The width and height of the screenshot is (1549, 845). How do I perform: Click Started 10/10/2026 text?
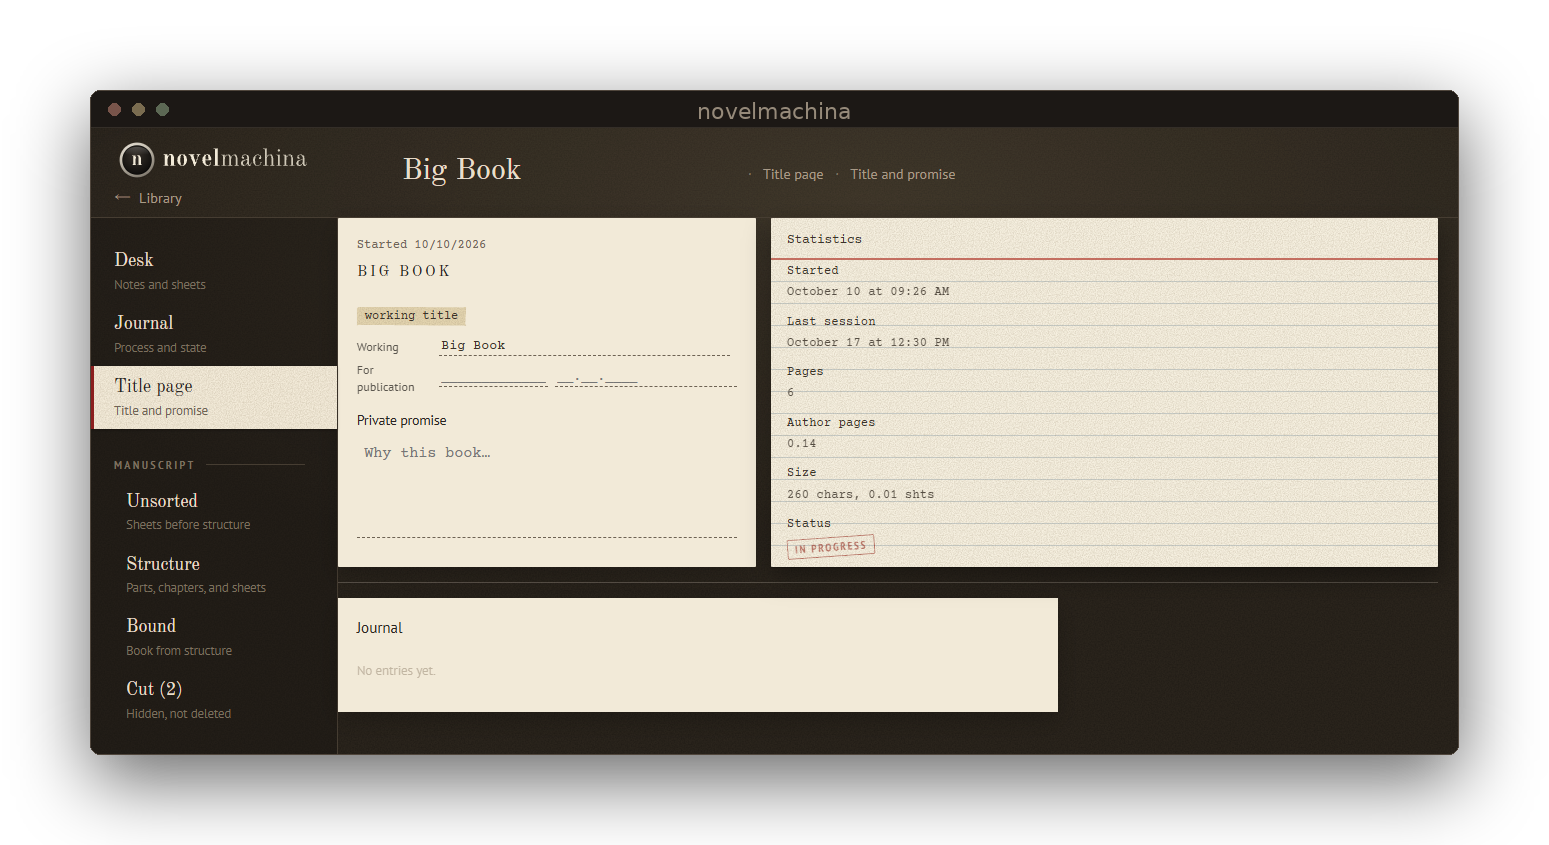click(x=421, y=244)
